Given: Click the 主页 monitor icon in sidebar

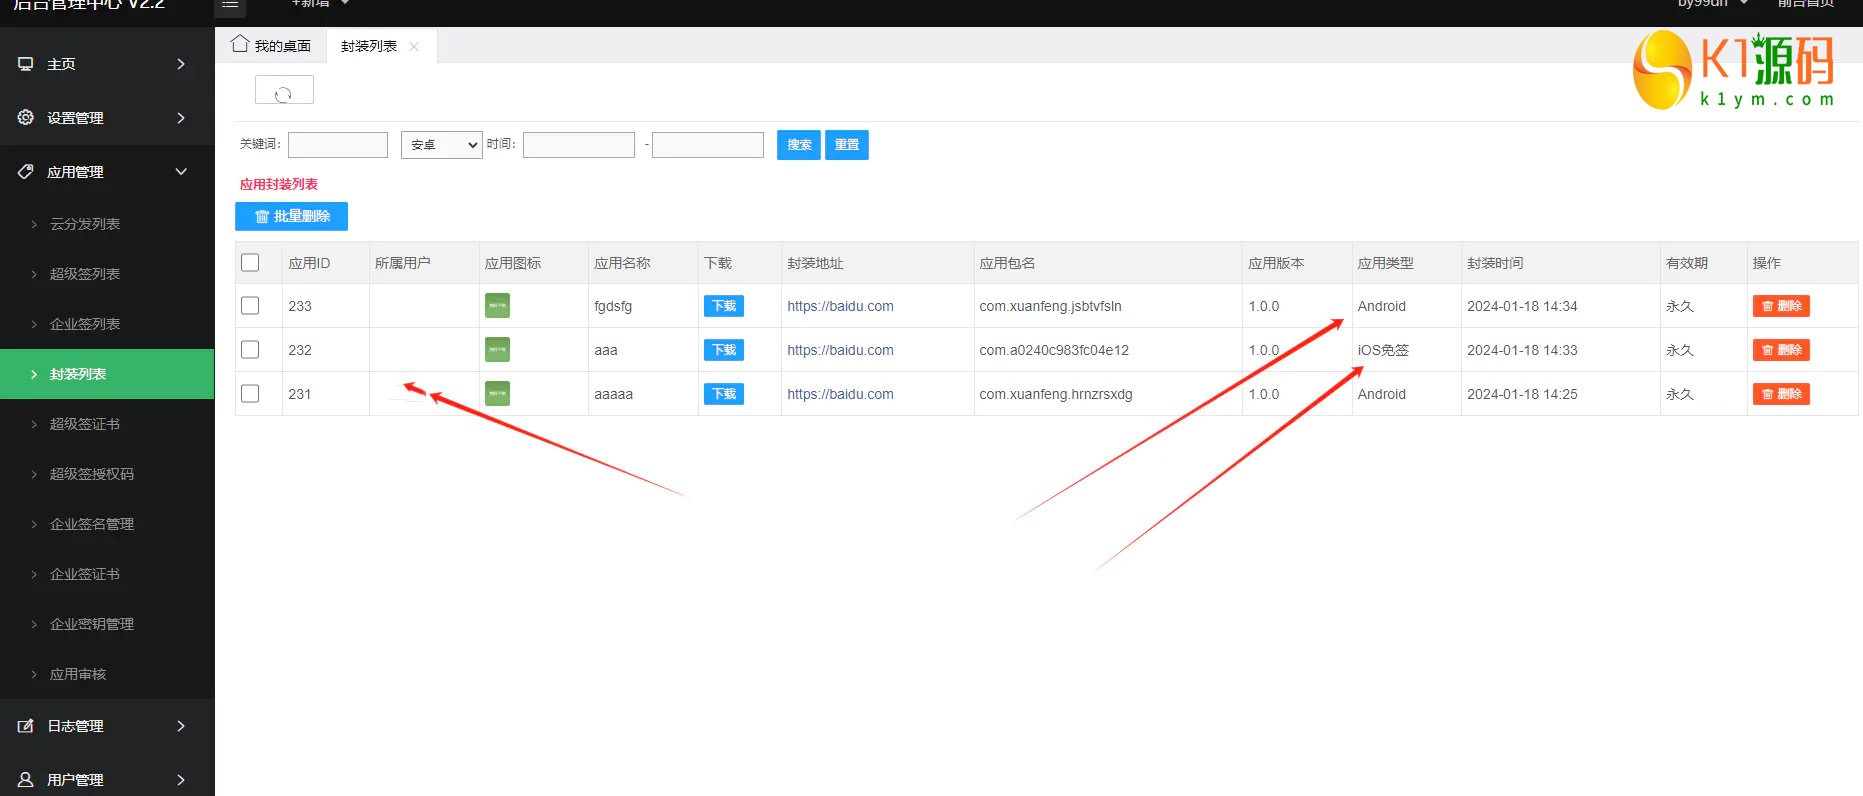Looking at the screenshot, I should pos(26,64).
